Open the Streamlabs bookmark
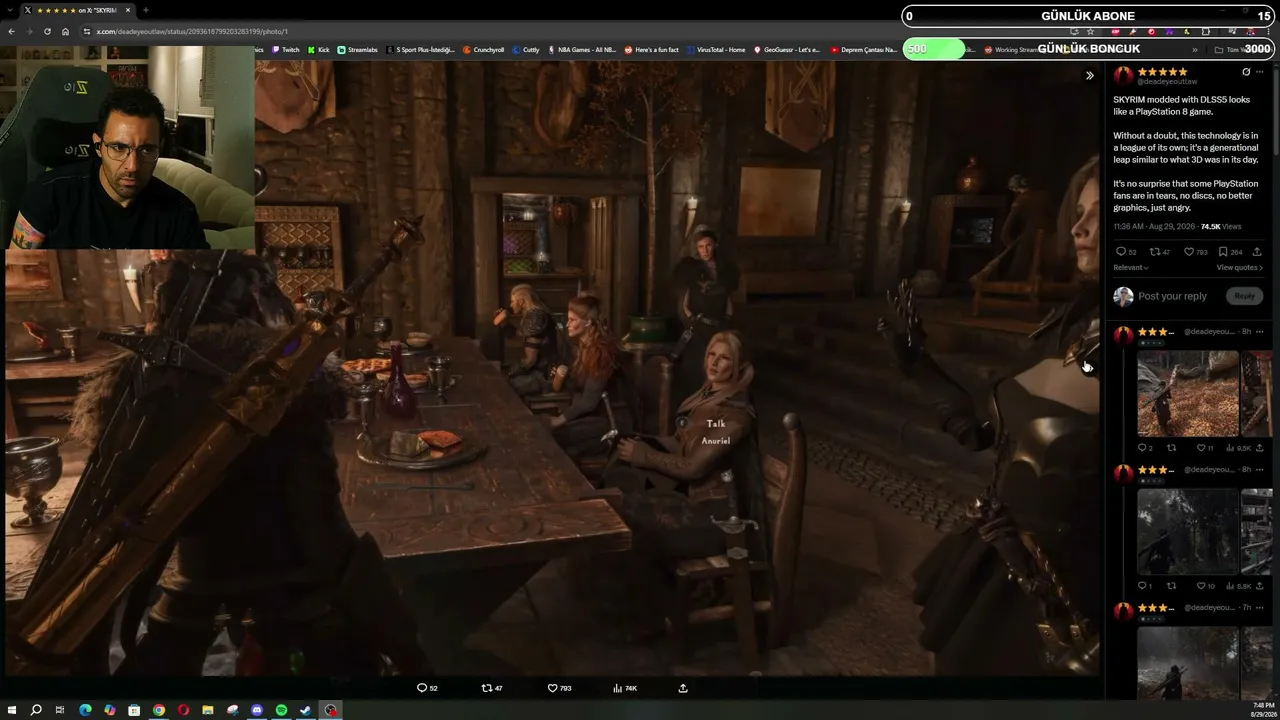1280x720 pixels. [x=358, y=49]
